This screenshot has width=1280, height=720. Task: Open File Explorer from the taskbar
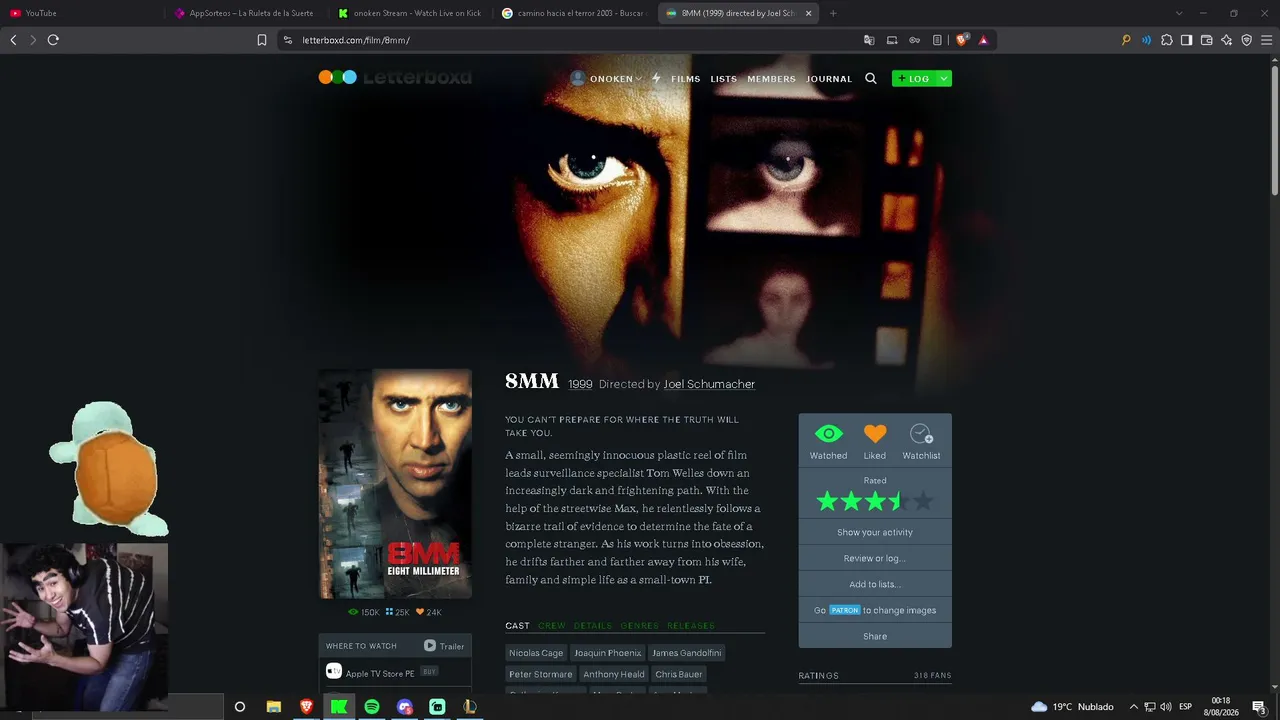click(273, 707)
